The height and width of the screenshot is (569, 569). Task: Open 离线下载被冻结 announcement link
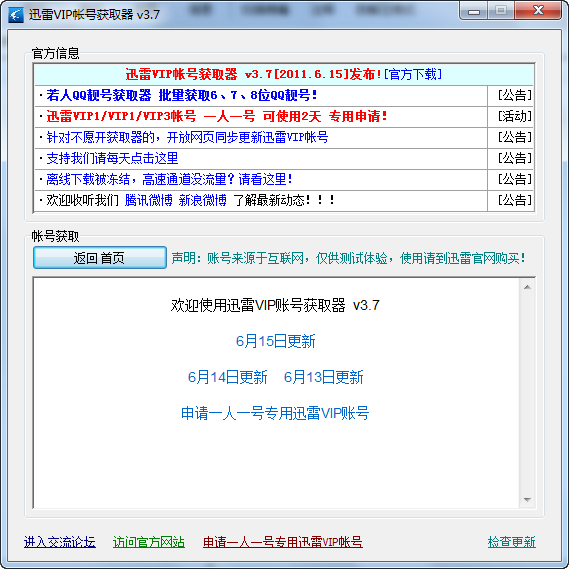(169, 179)
